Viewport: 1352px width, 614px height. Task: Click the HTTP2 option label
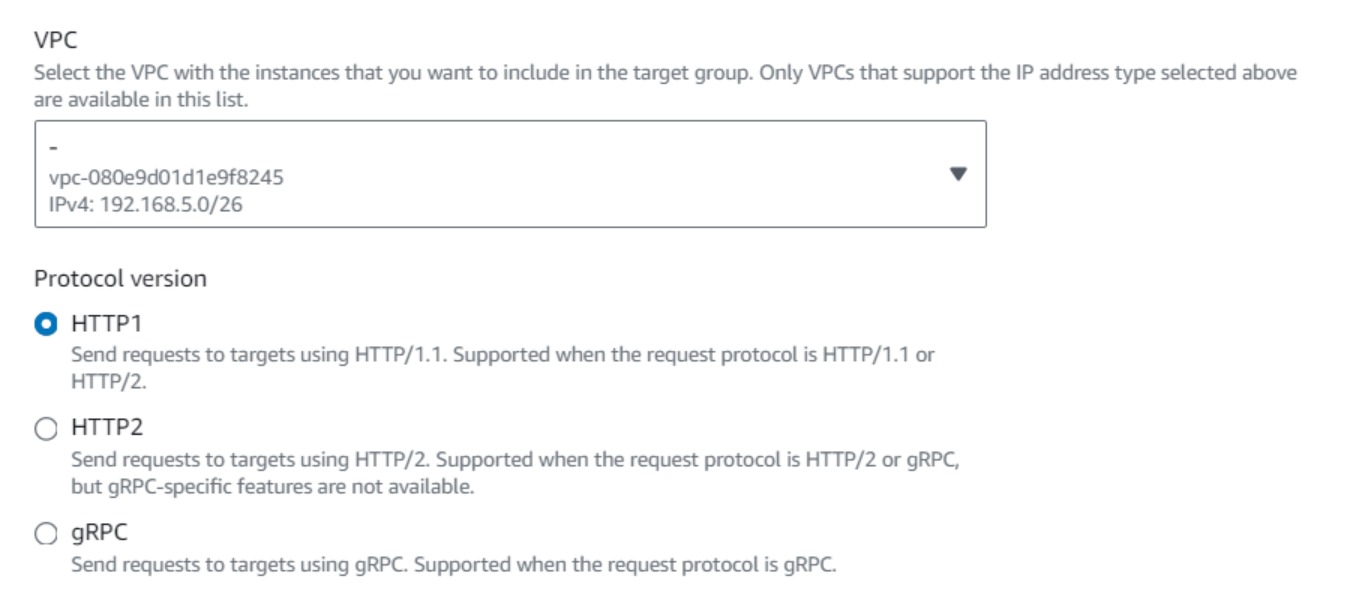[107, 428]
